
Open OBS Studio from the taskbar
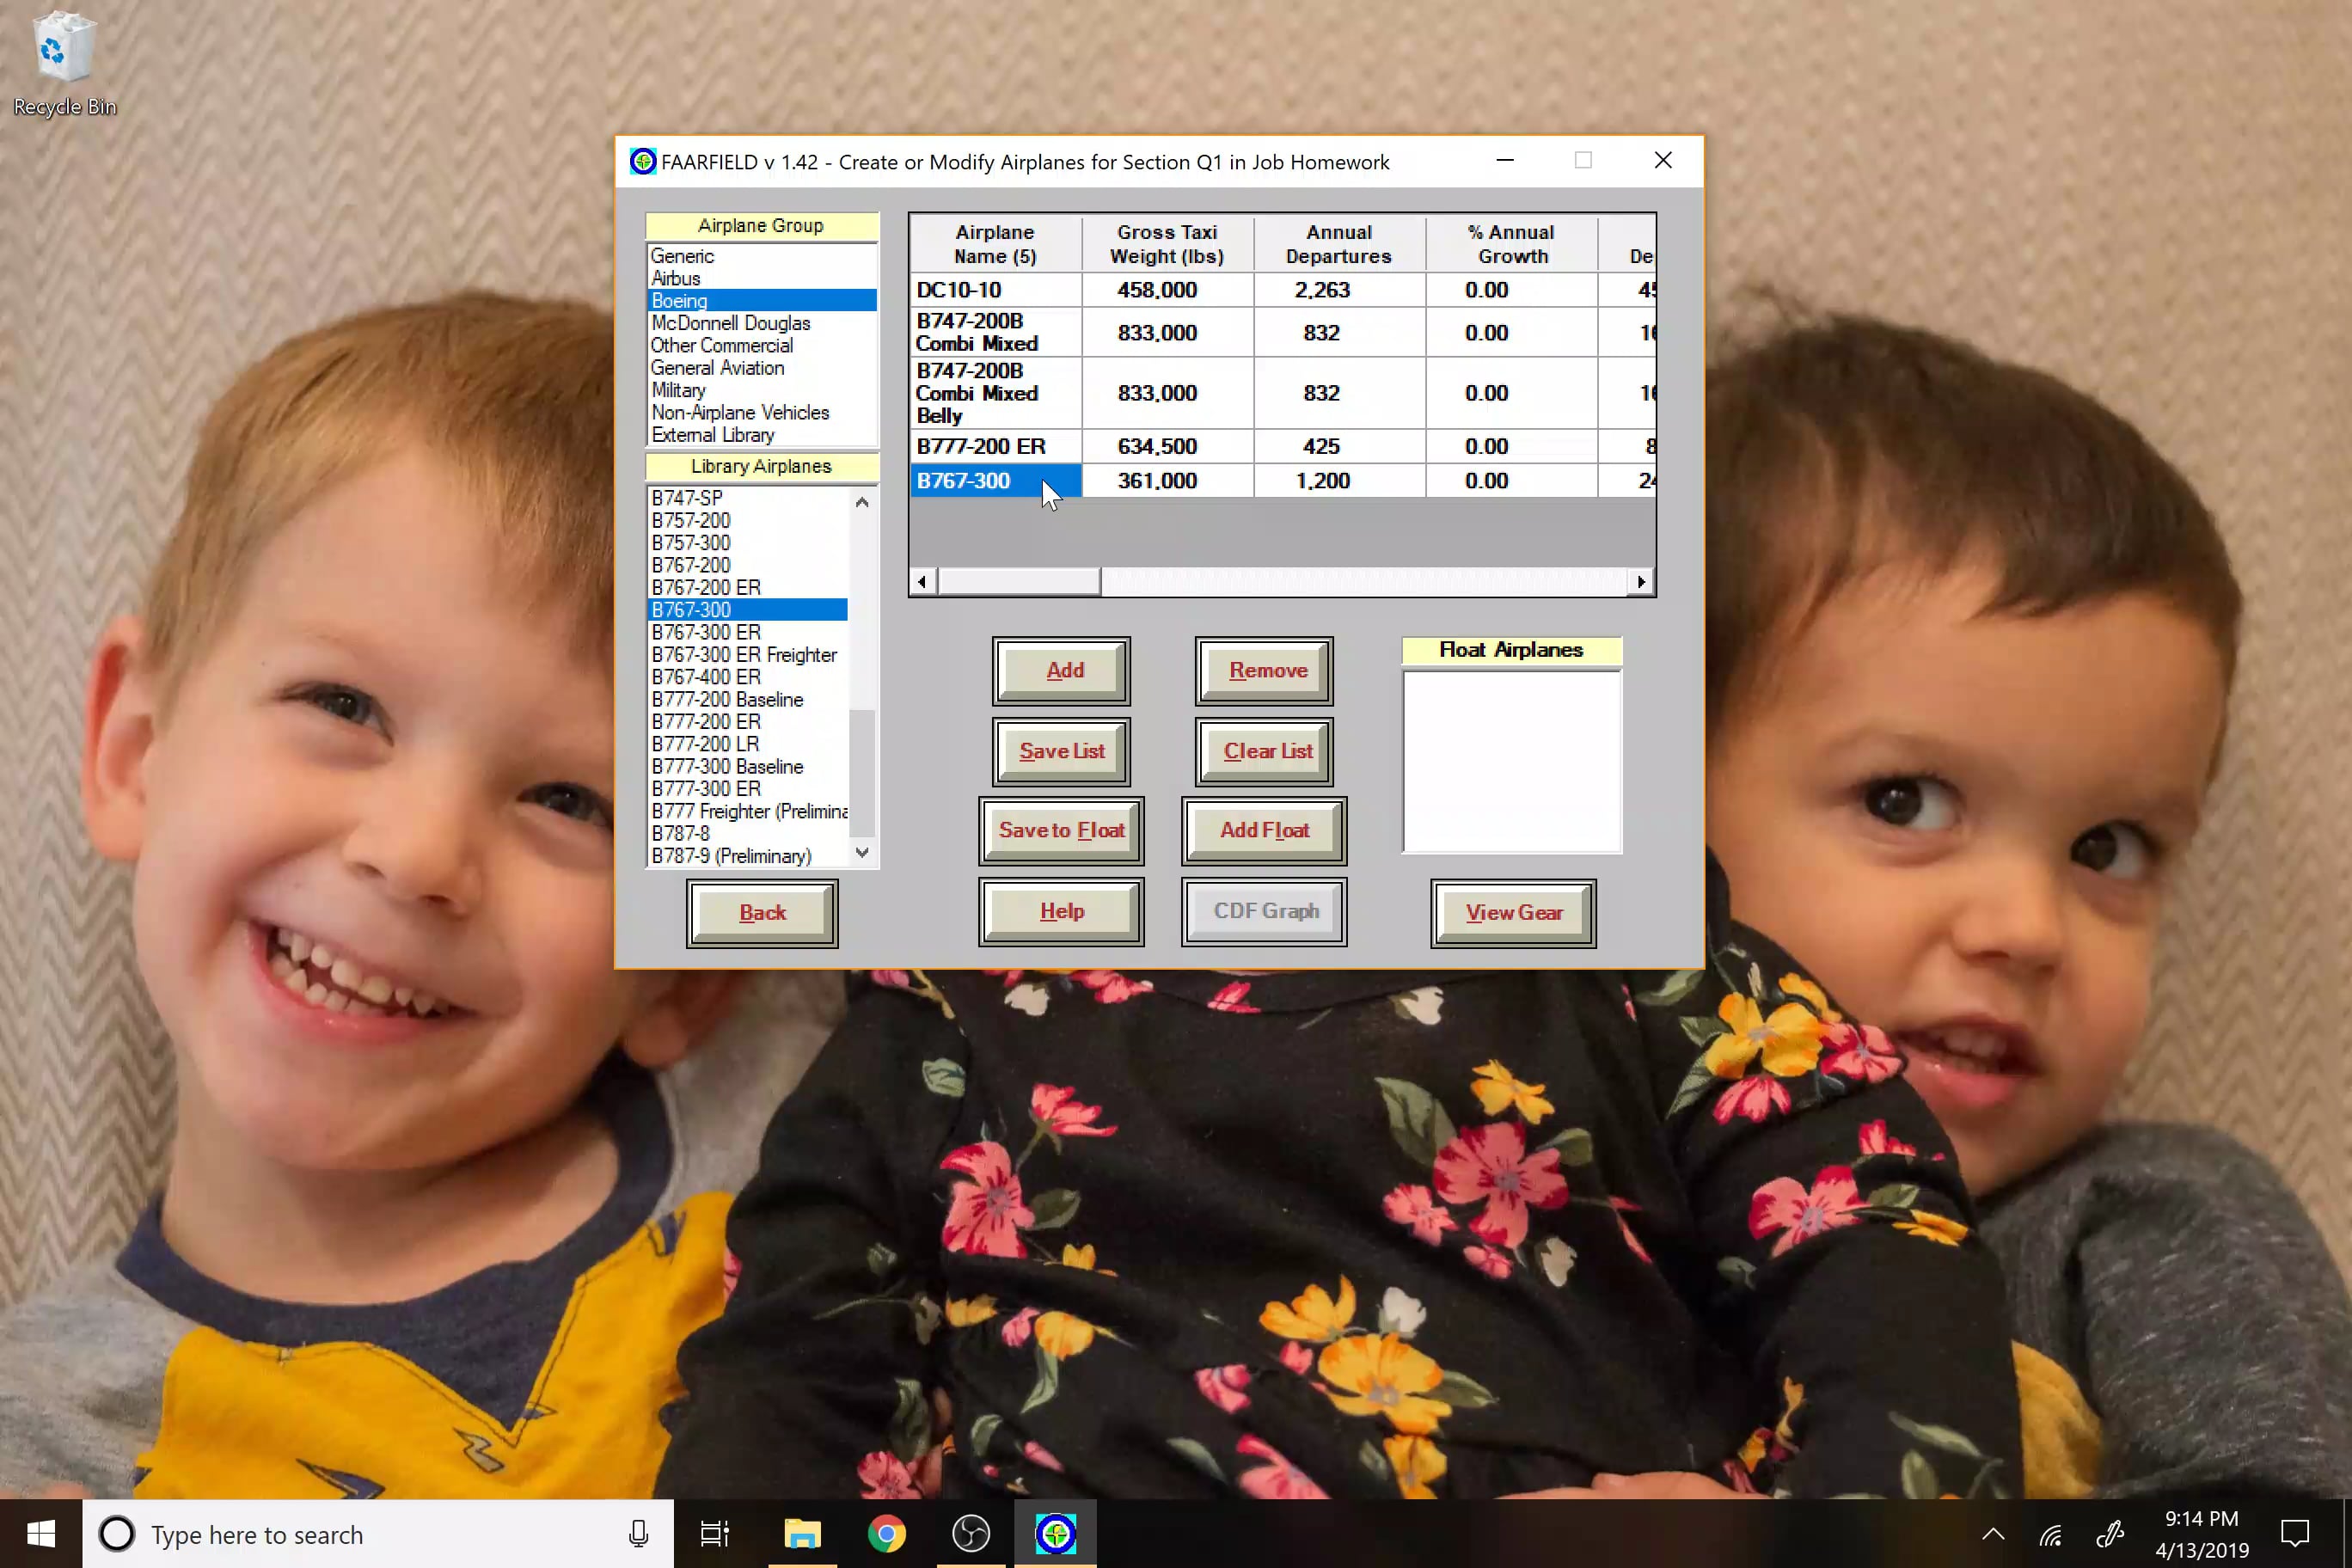click(x=971, y=1533)
